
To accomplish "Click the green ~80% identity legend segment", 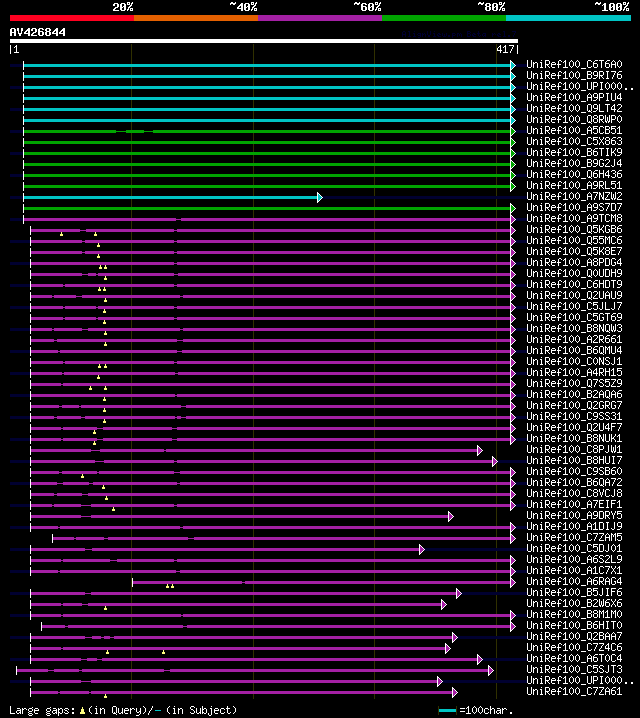I will [444, 18].
